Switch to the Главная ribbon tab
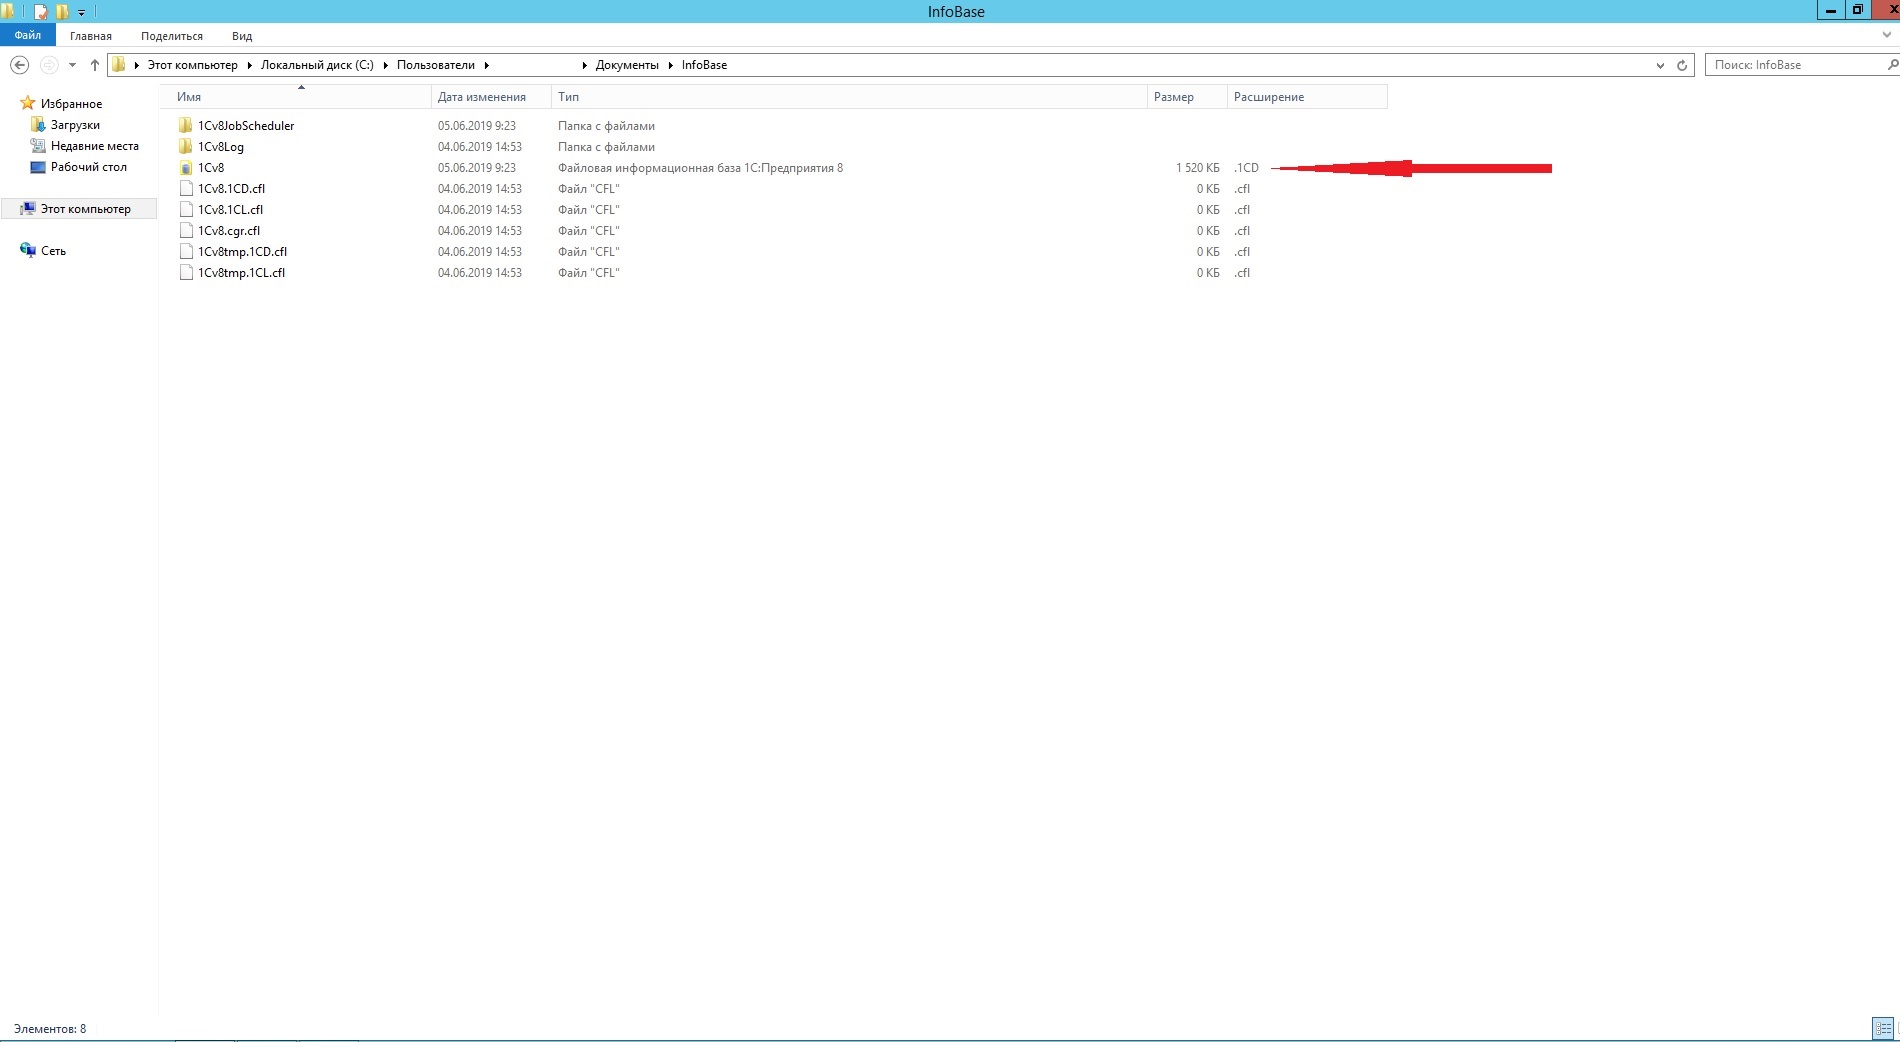Viewport: 1900px width, 1042px height. (x=91, y=36)
